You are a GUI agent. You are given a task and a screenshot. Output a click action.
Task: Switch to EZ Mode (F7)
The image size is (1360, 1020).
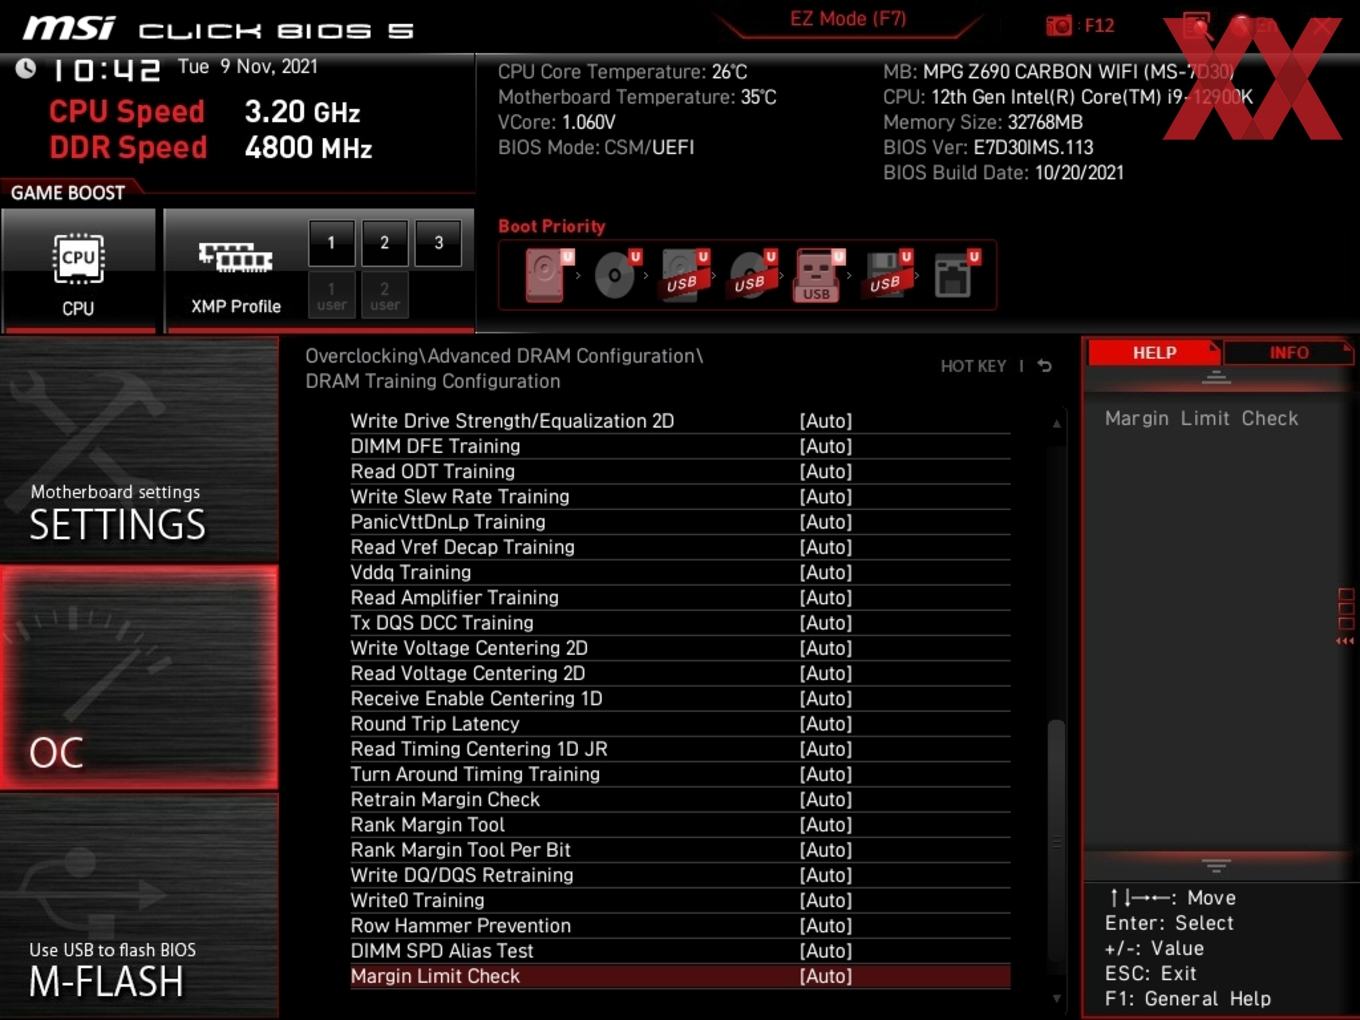click(848, 19)
